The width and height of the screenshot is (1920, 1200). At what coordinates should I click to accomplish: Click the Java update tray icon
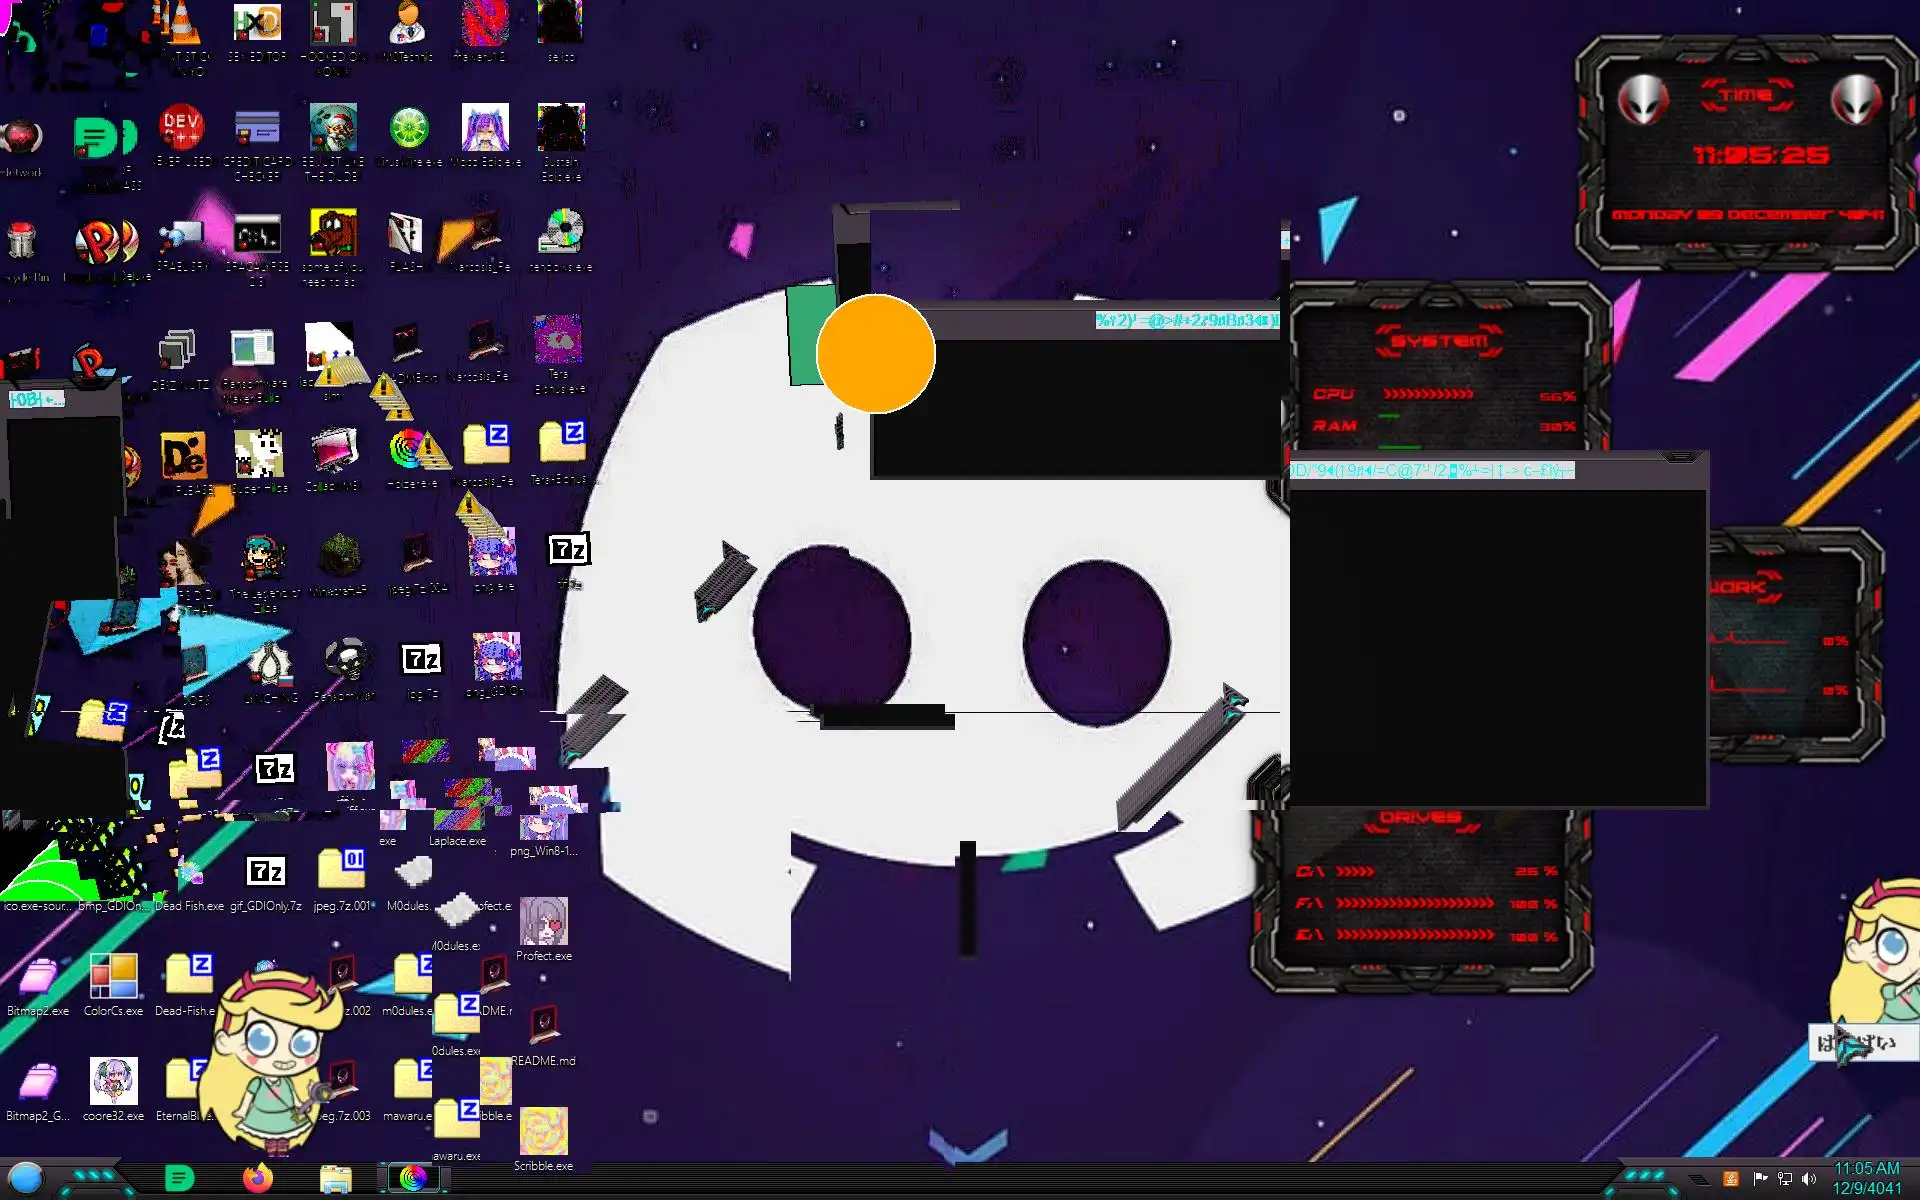click(x=1731, y=1179)
